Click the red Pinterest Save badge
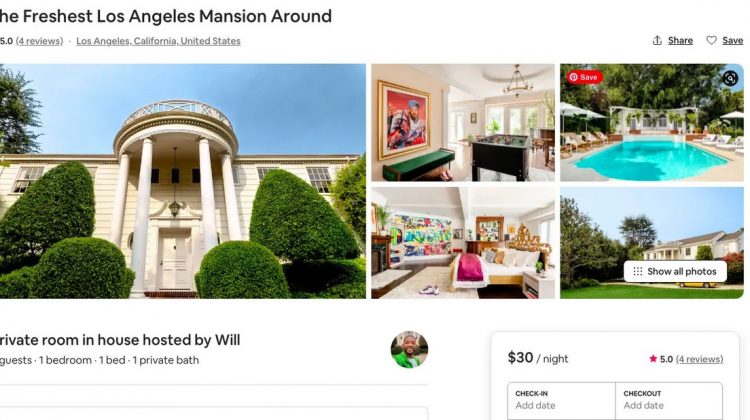 click(x=585, y=77)
